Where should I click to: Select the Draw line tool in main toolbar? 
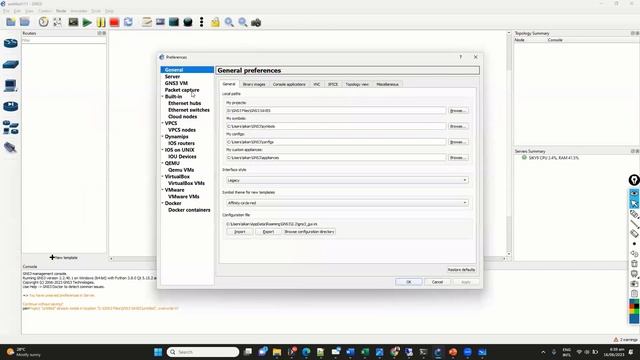click(202, 22)
